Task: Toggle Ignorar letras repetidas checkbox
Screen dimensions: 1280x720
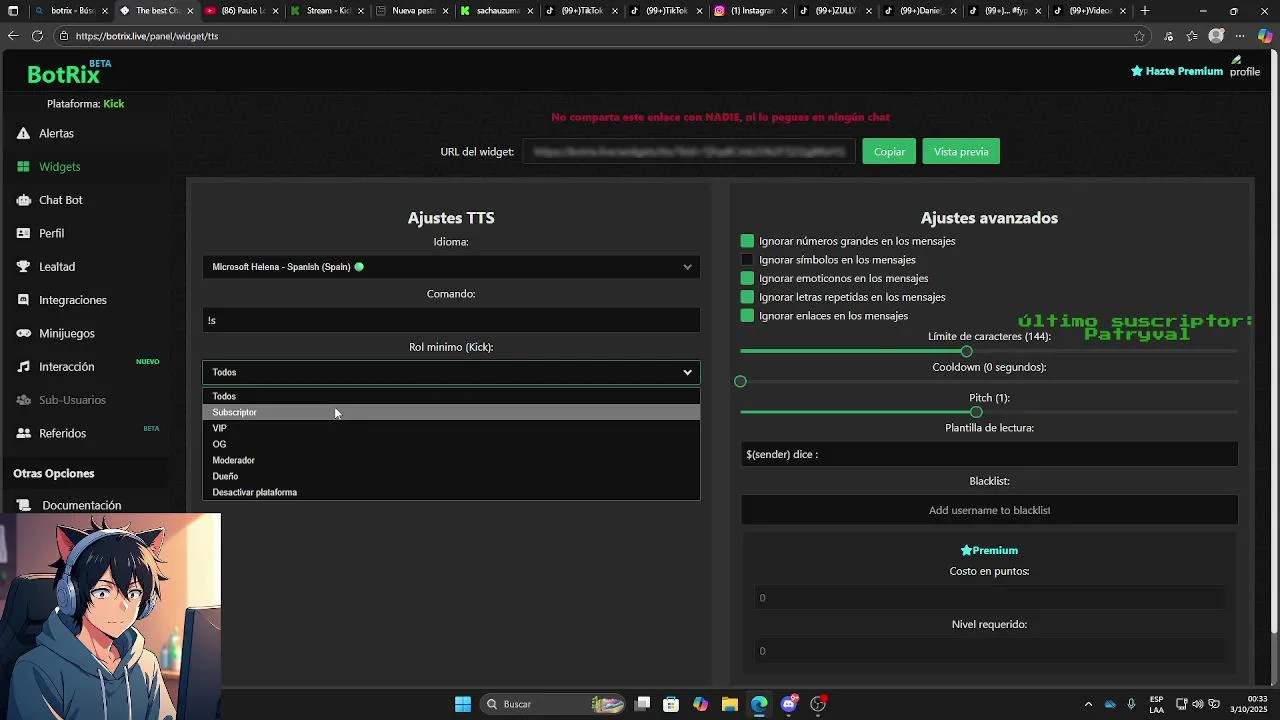Action: tap(747, 297)
